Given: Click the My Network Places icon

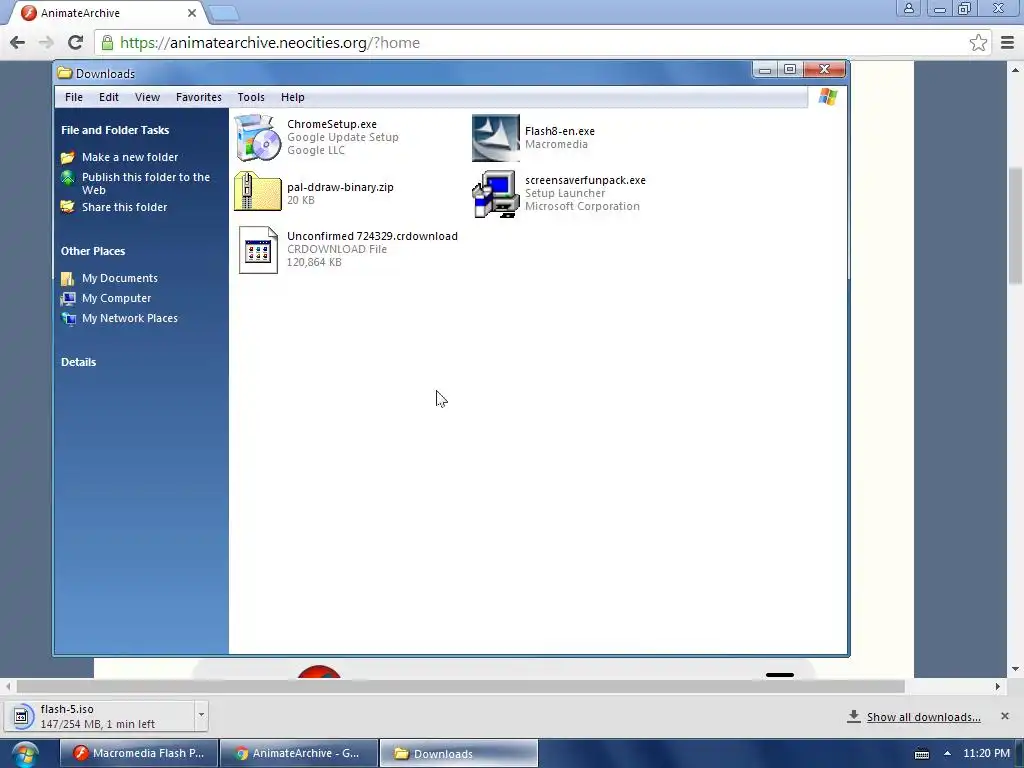Looking at the screenshot, I should pyautogui.click(x=68, y=319).
